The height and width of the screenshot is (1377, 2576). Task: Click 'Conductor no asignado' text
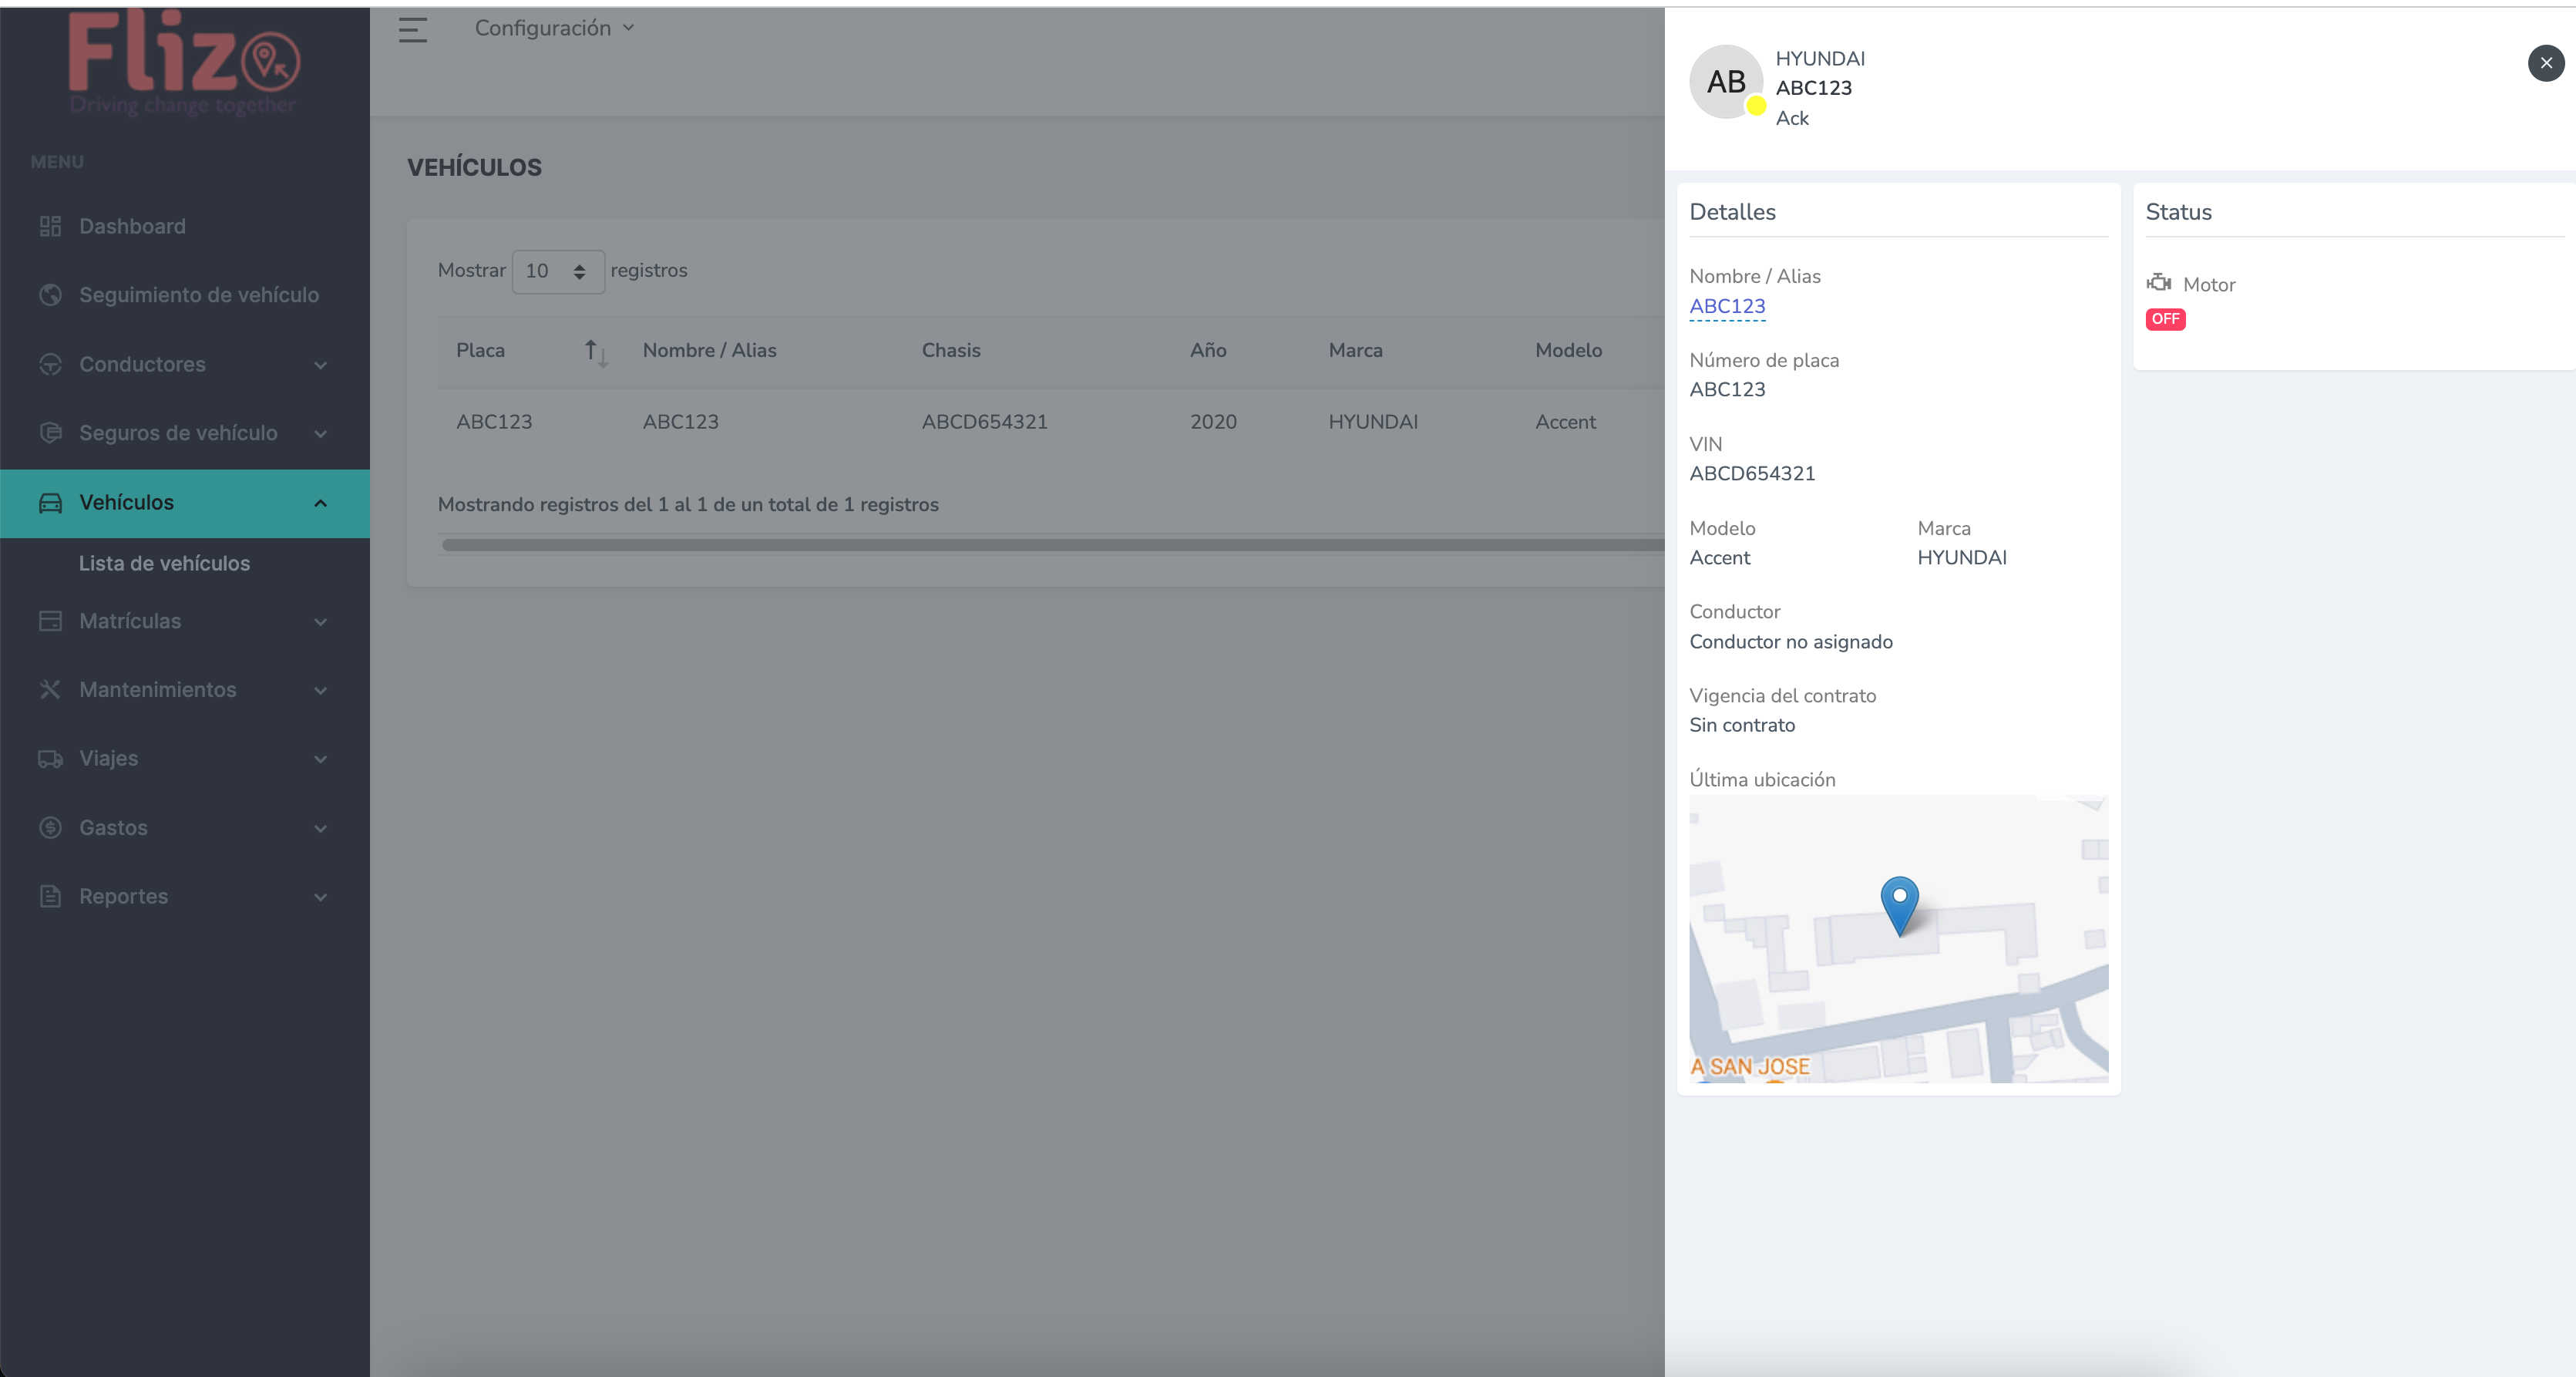pos(1791,642)
